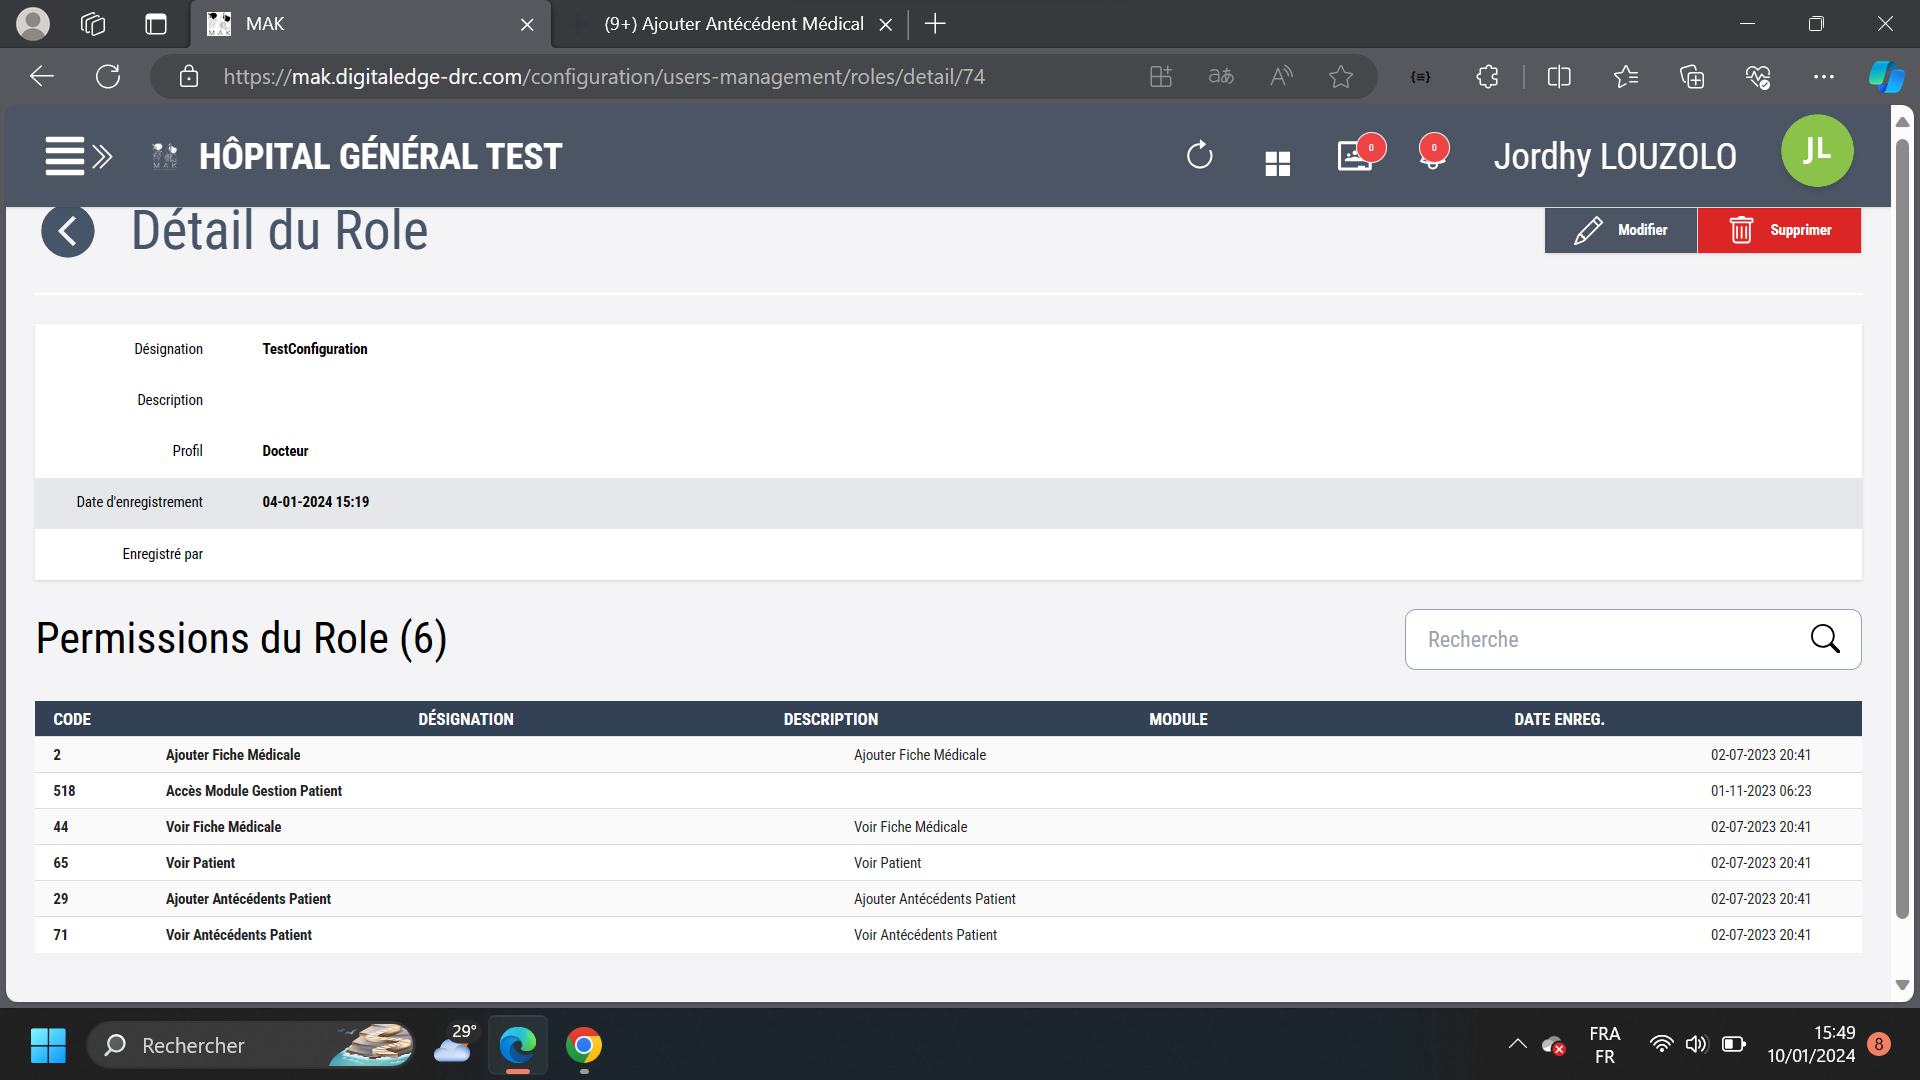Screen dimensions: 1920x1080
Task: Open the tab actions menu icon
Action: 155,24
